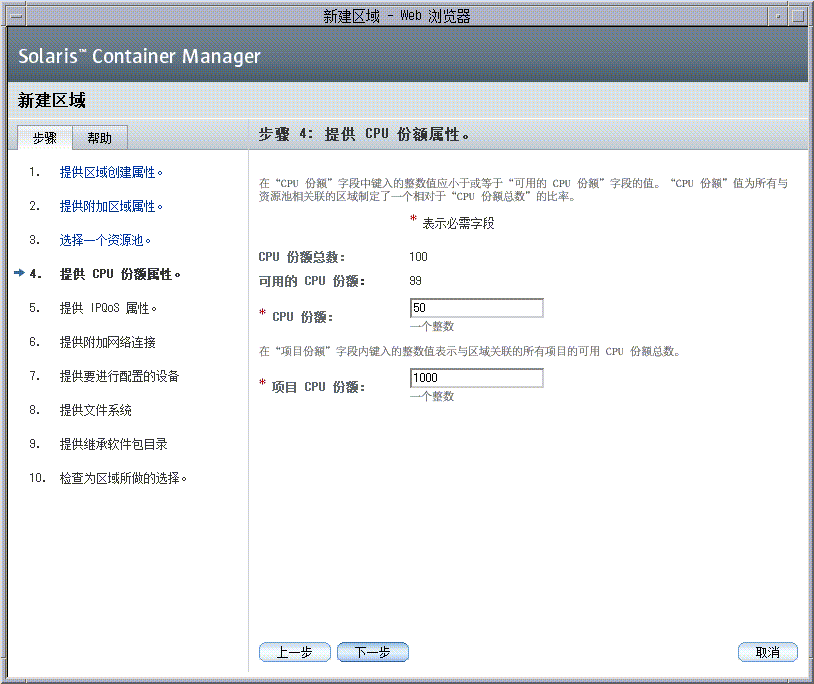
Task: Click the 表示必需字段 note
Action: pos(458,224)
